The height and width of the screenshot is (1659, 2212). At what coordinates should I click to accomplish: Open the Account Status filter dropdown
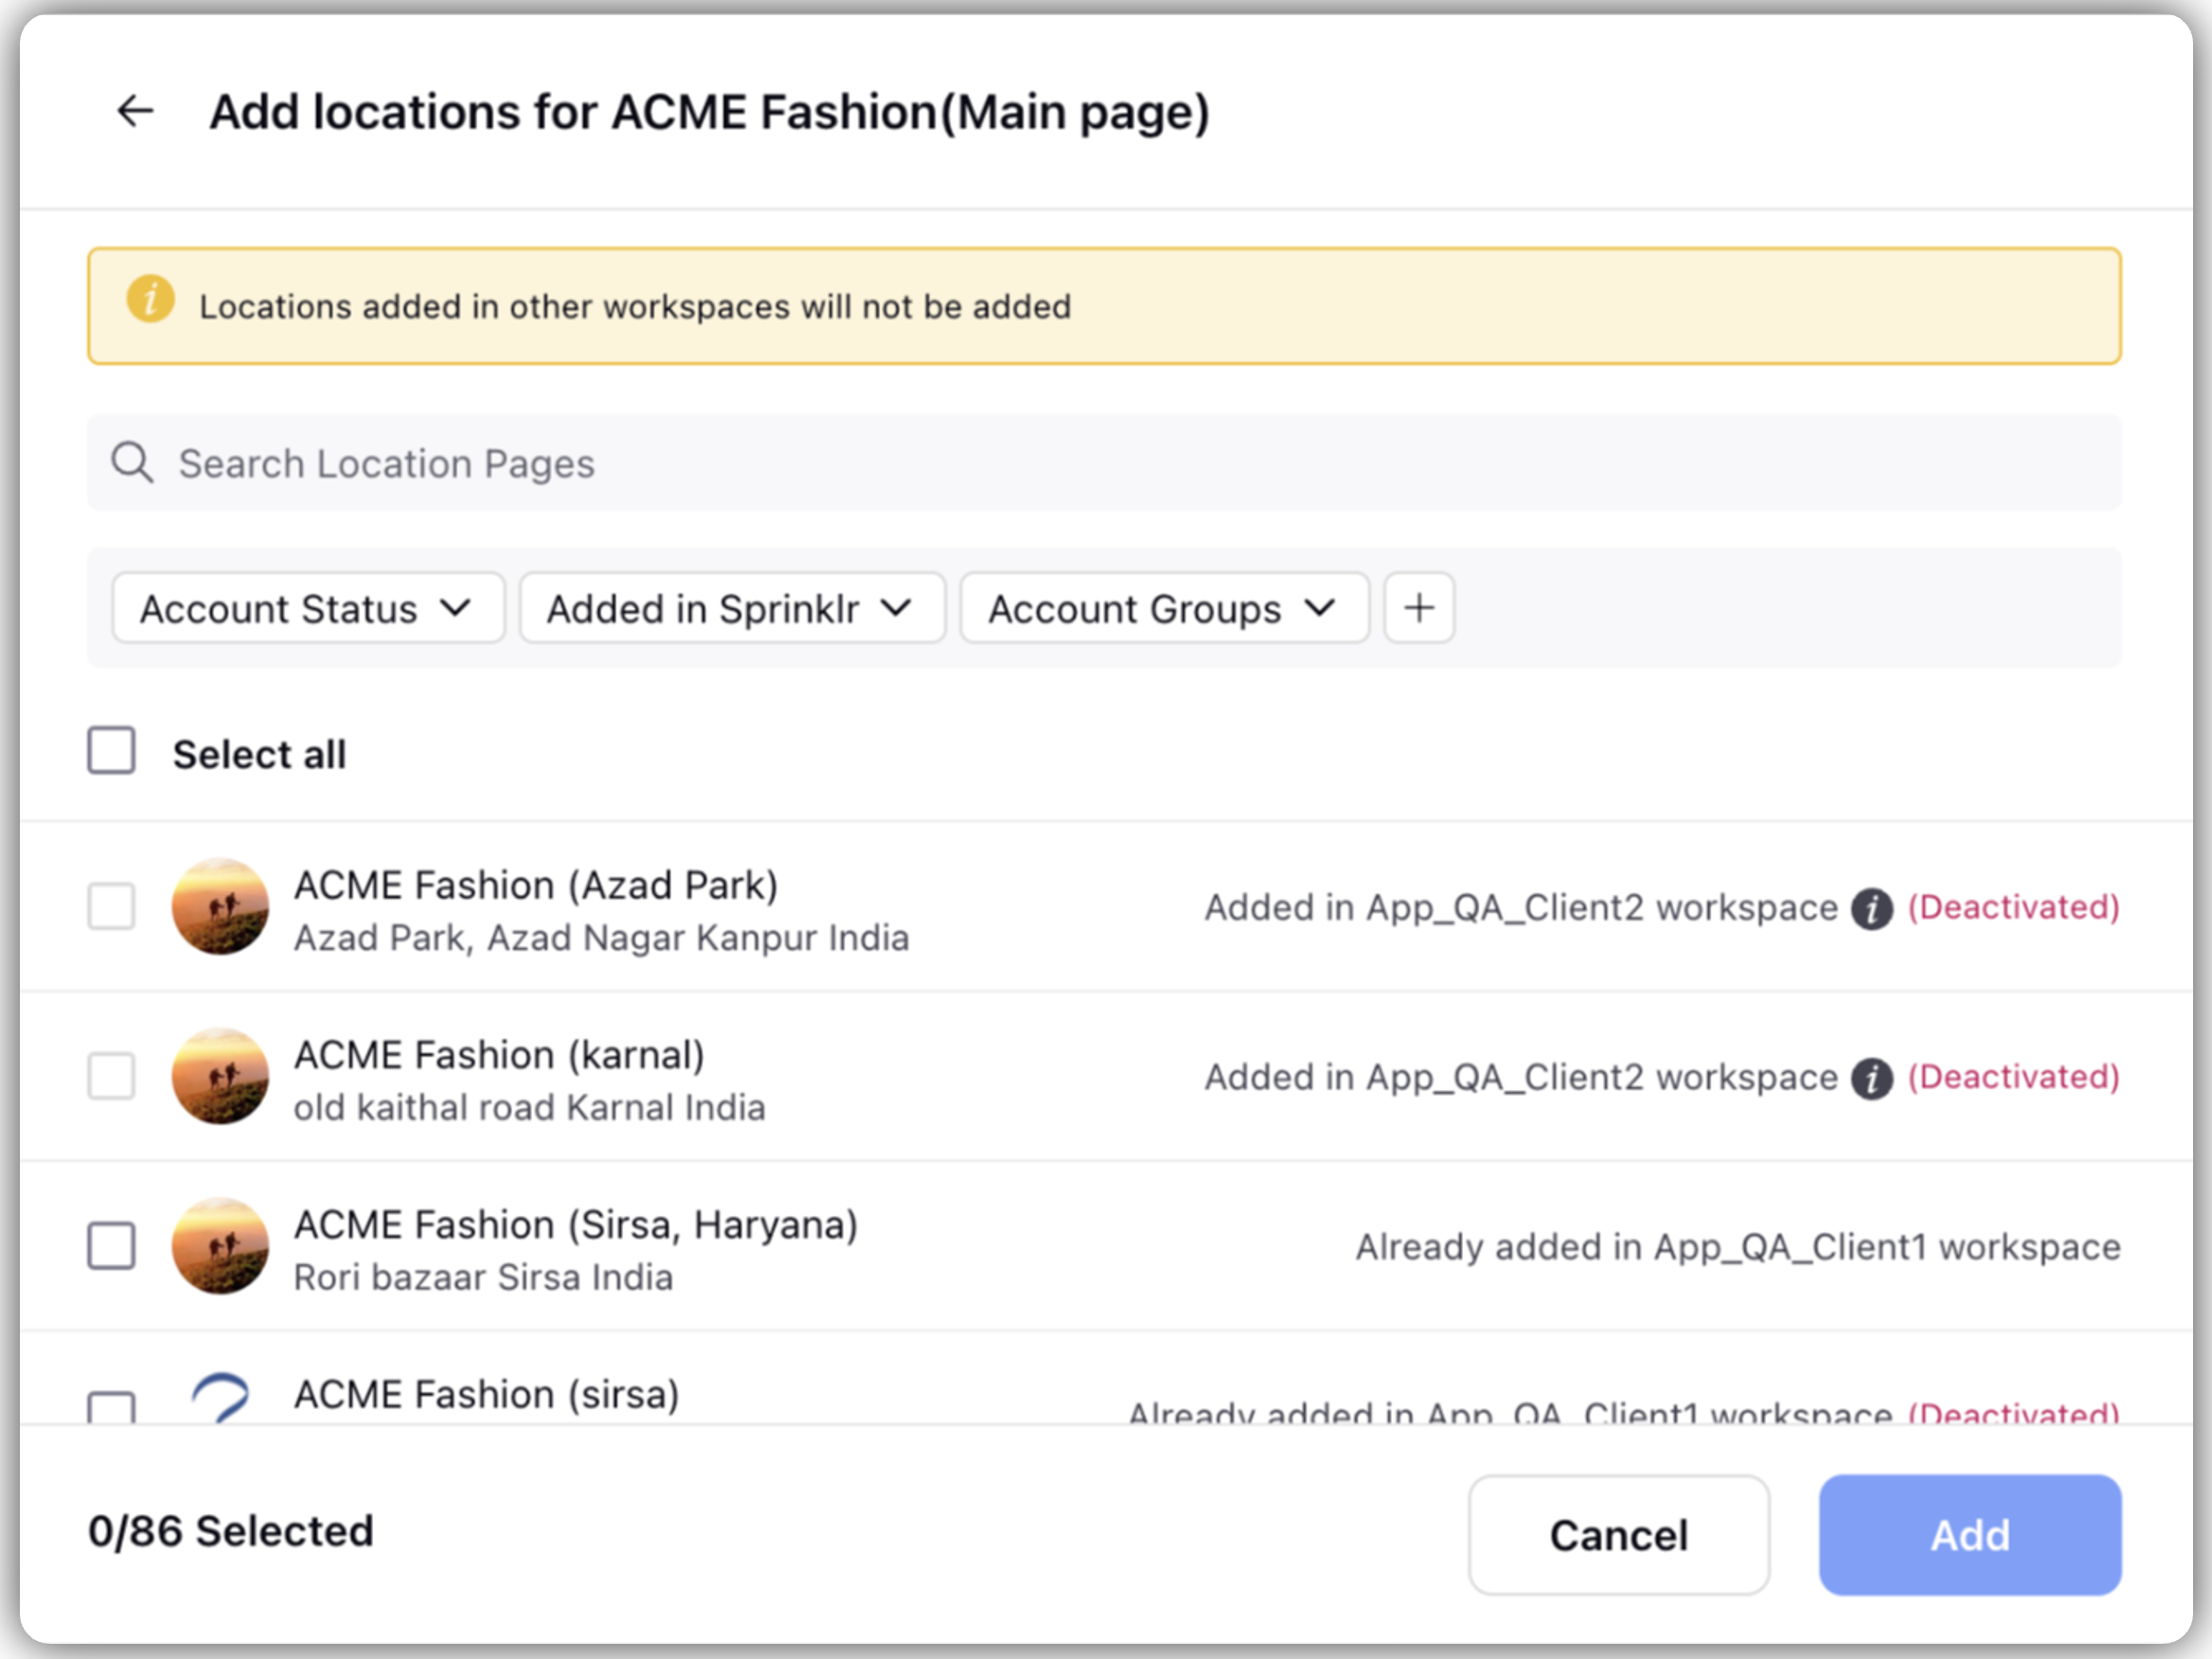(x=308, y=608)
